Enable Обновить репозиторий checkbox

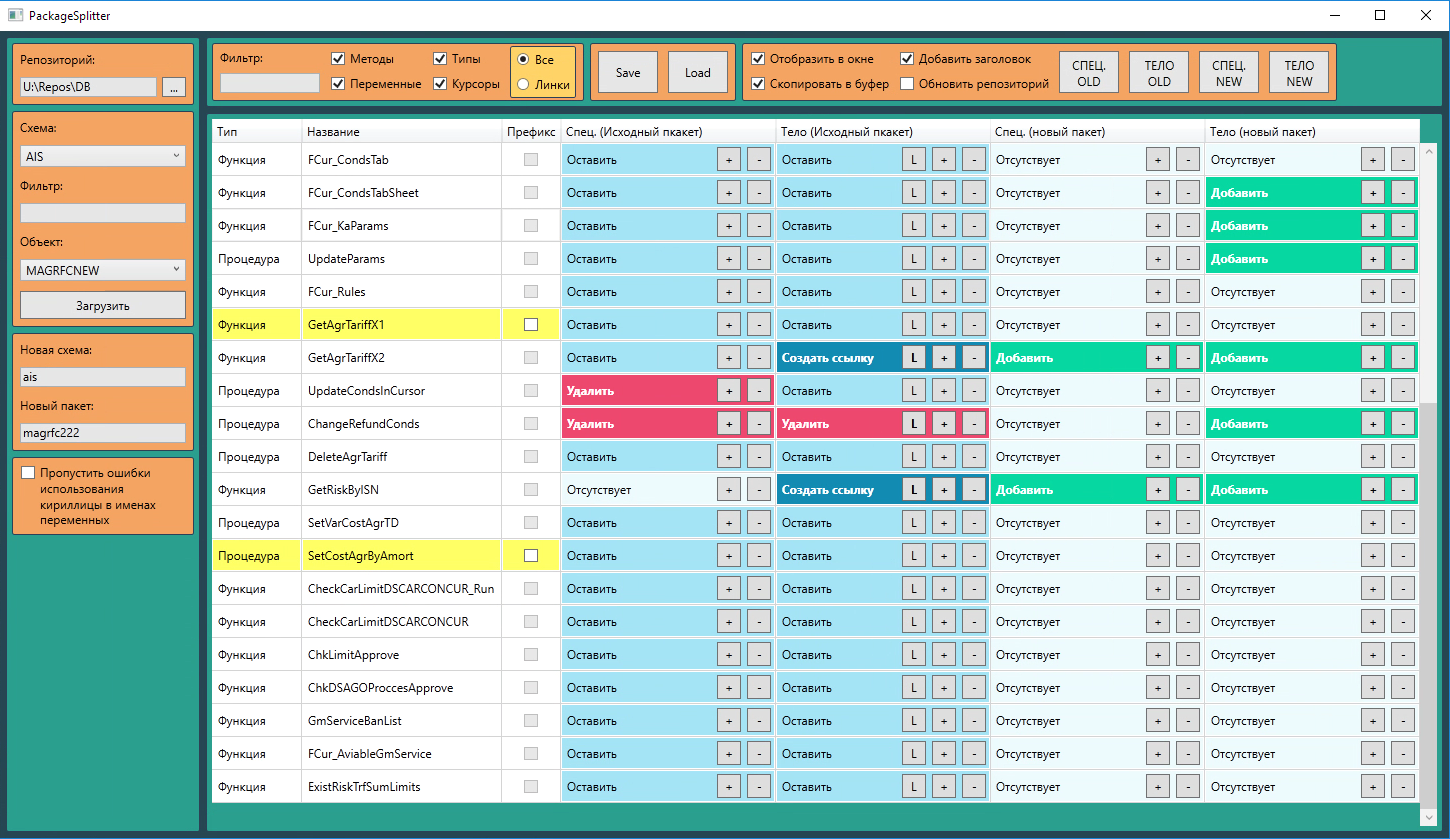907,84
